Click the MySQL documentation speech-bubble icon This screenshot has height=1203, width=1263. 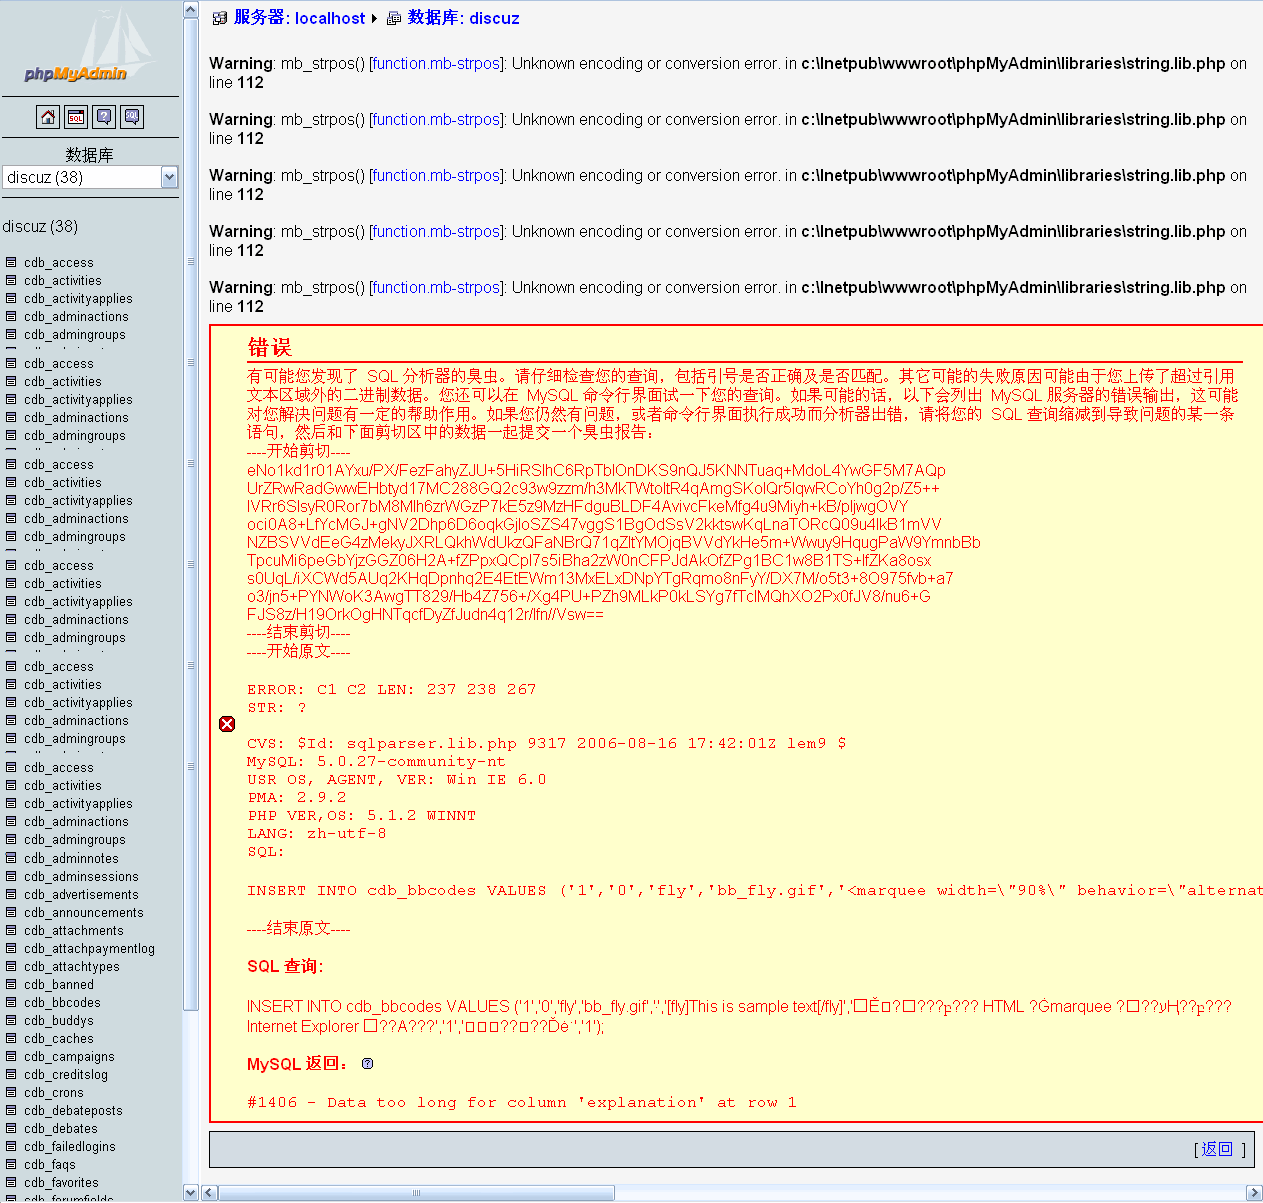pyautogui.click(x=132, y=116)
